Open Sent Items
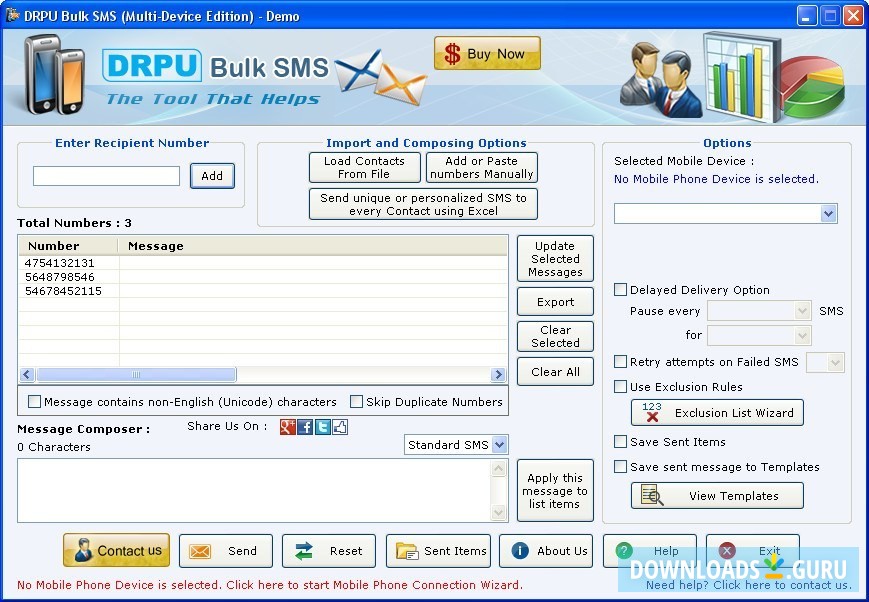The width and height of the screenshot is (869, 602). click(438, 551)
